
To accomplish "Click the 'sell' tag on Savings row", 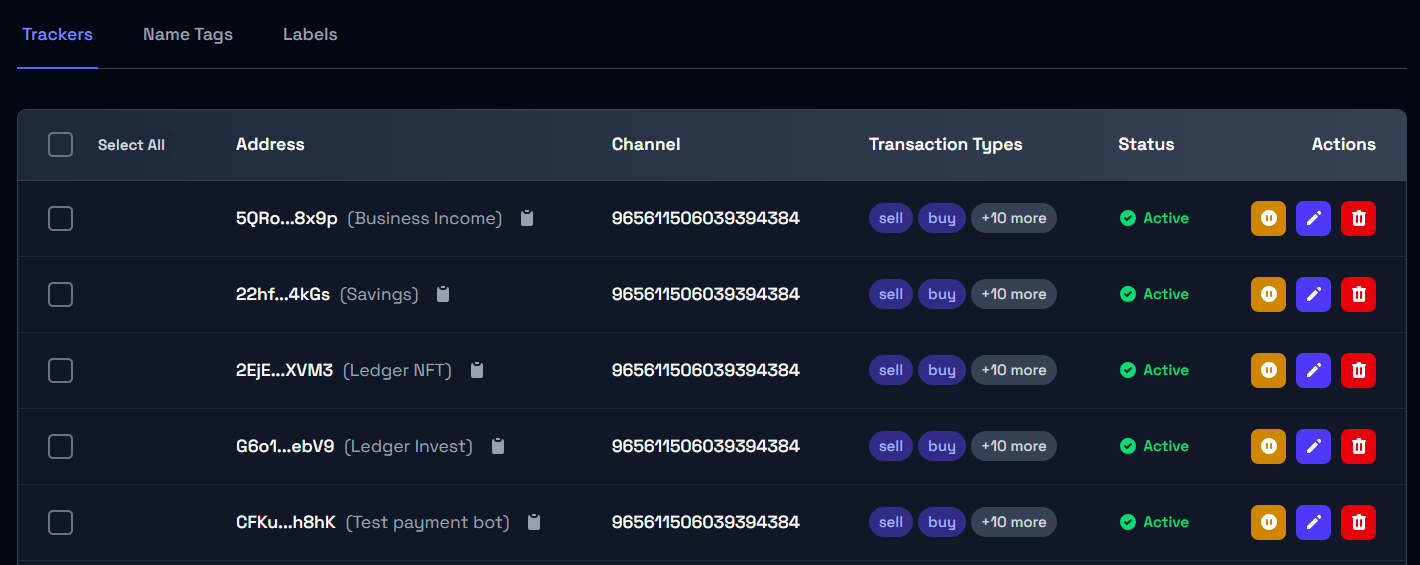I will (890, 294).
